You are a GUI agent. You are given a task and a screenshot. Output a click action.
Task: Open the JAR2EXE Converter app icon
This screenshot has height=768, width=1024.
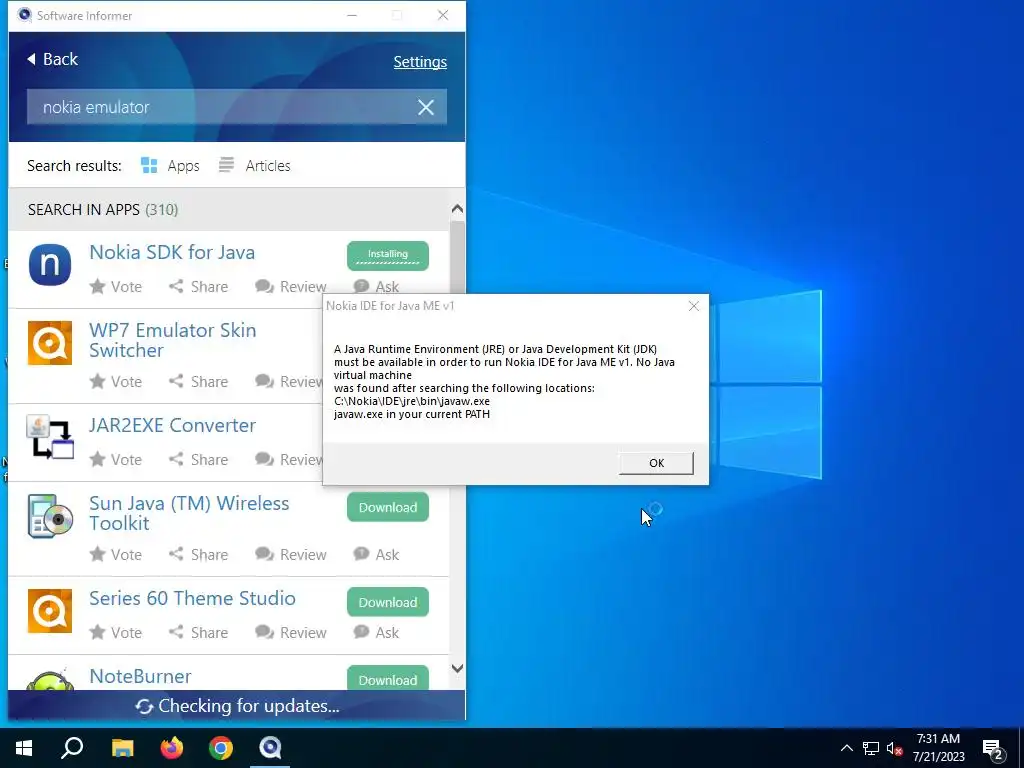(x=50, y=437)
